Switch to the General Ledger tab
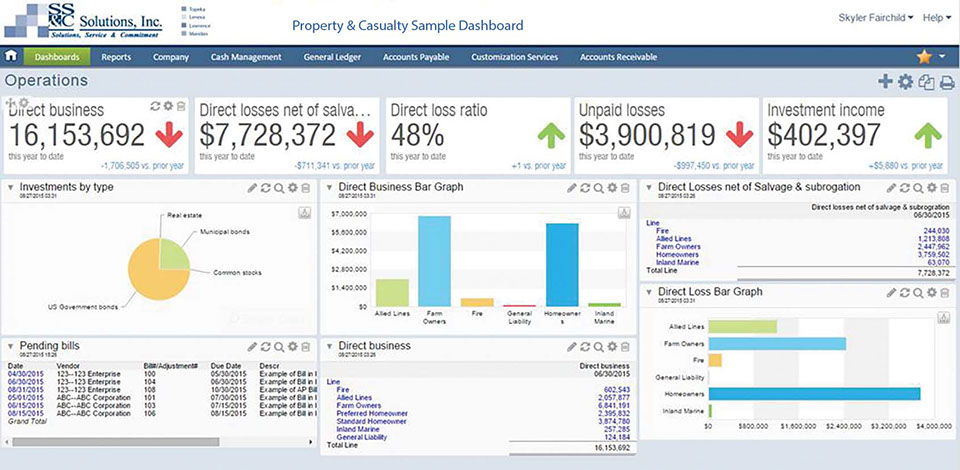This screenshot has height=470, width=960. pos(334,57)
